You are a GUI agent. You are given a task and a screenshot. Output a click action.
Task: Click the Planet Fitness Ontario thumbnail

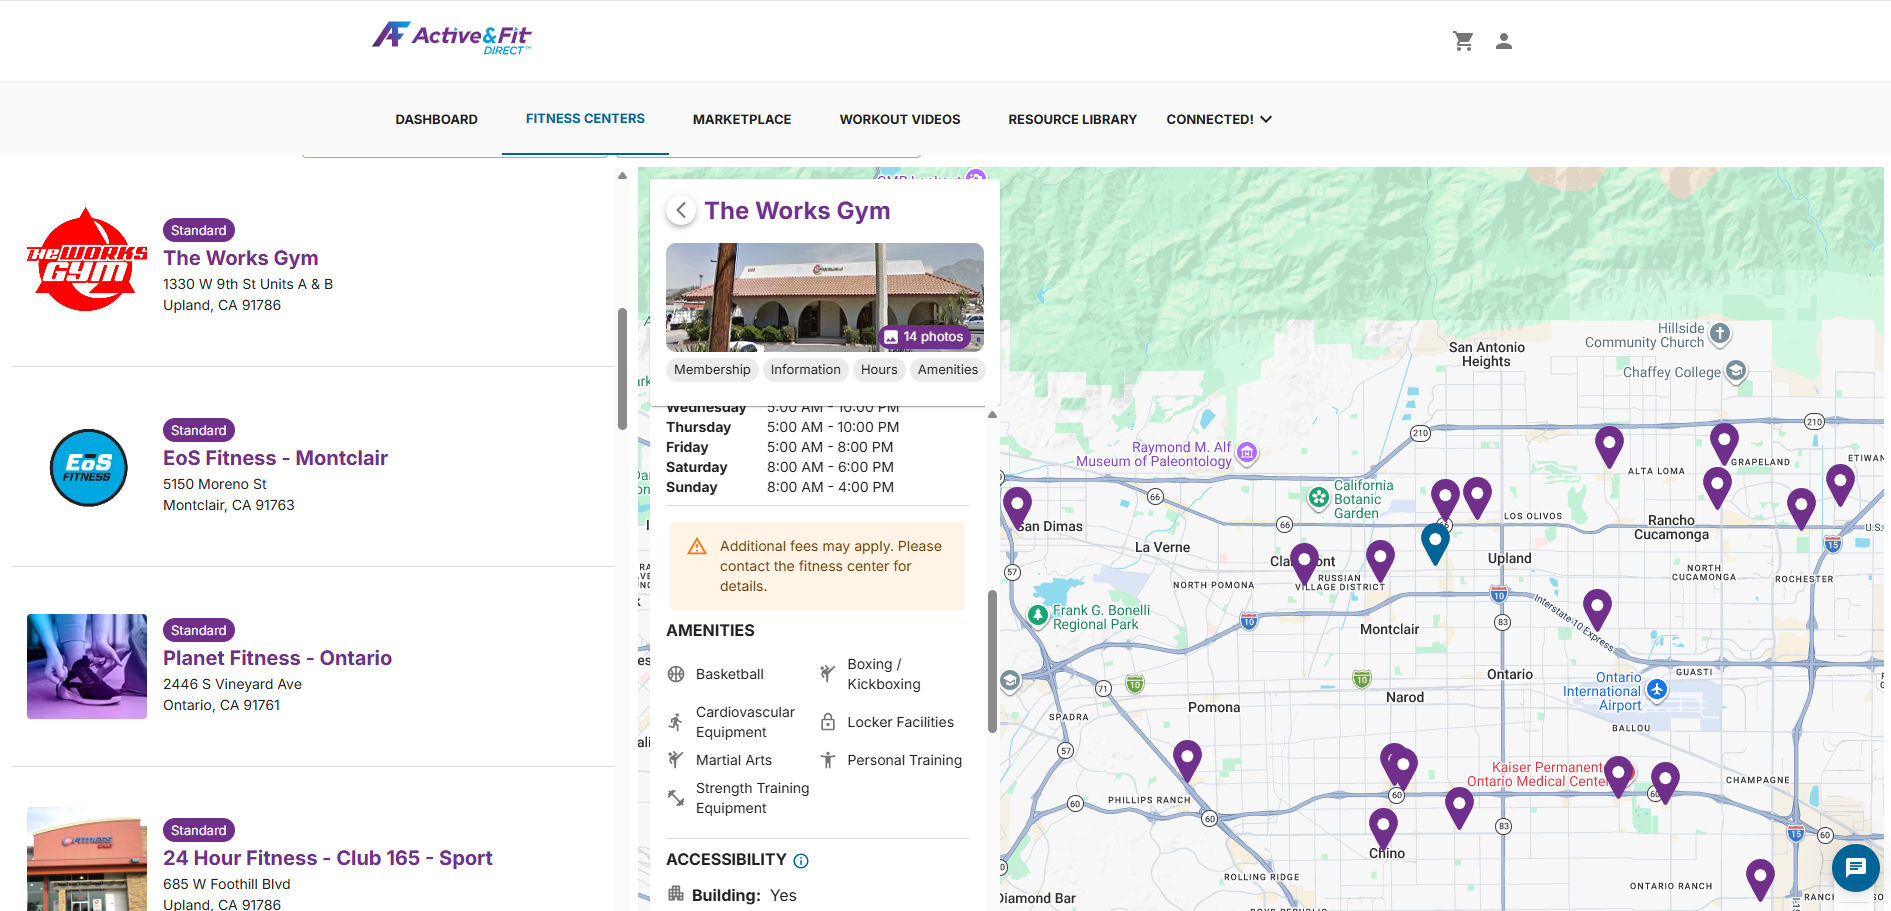87,666
